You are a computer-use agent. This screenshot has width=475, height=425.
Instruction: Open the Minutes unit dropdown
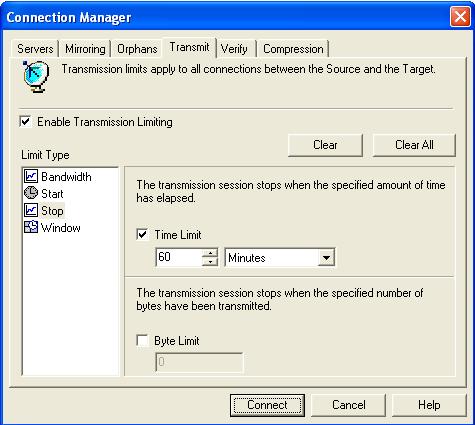tap(326, 257)
